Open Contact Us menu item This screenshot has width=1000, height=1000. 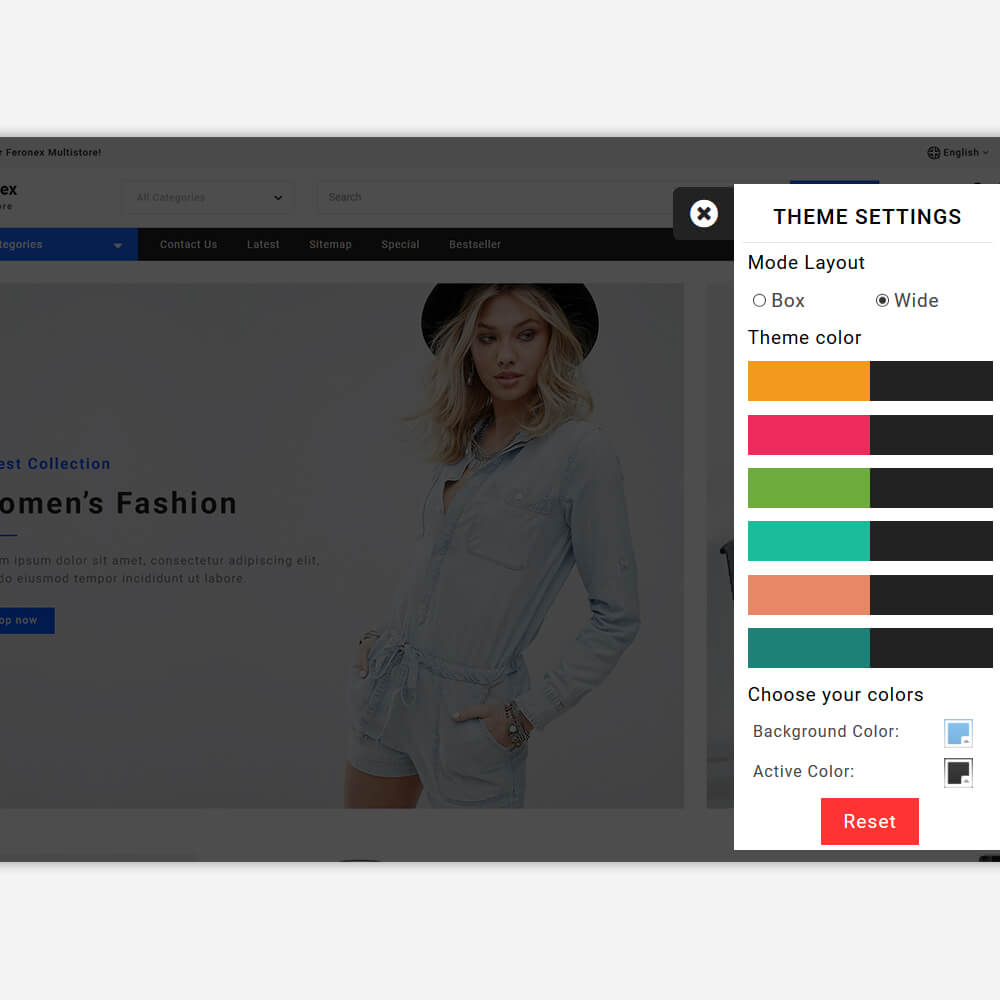(x=188, y=245)
